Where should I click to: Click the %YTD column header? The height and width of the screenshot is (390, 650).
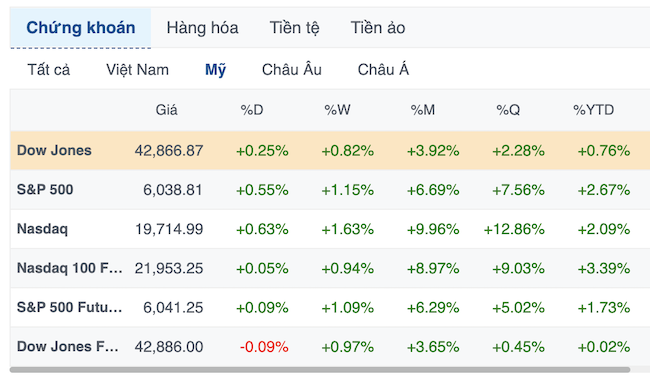tap(593, 110)
